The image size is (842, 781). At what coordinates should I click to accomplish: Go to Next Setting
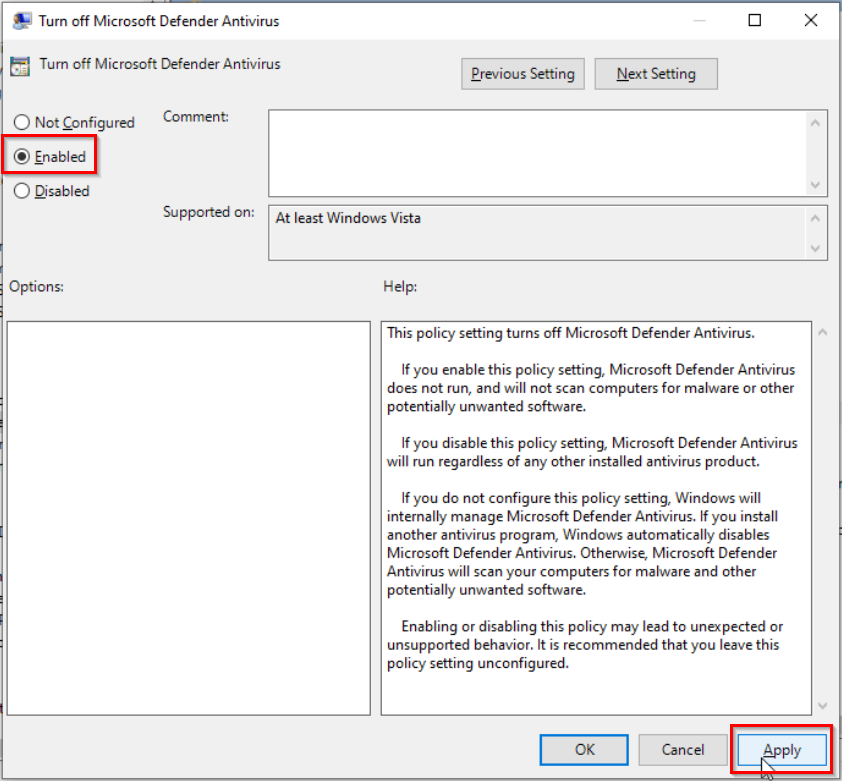[x=656, y=74]
